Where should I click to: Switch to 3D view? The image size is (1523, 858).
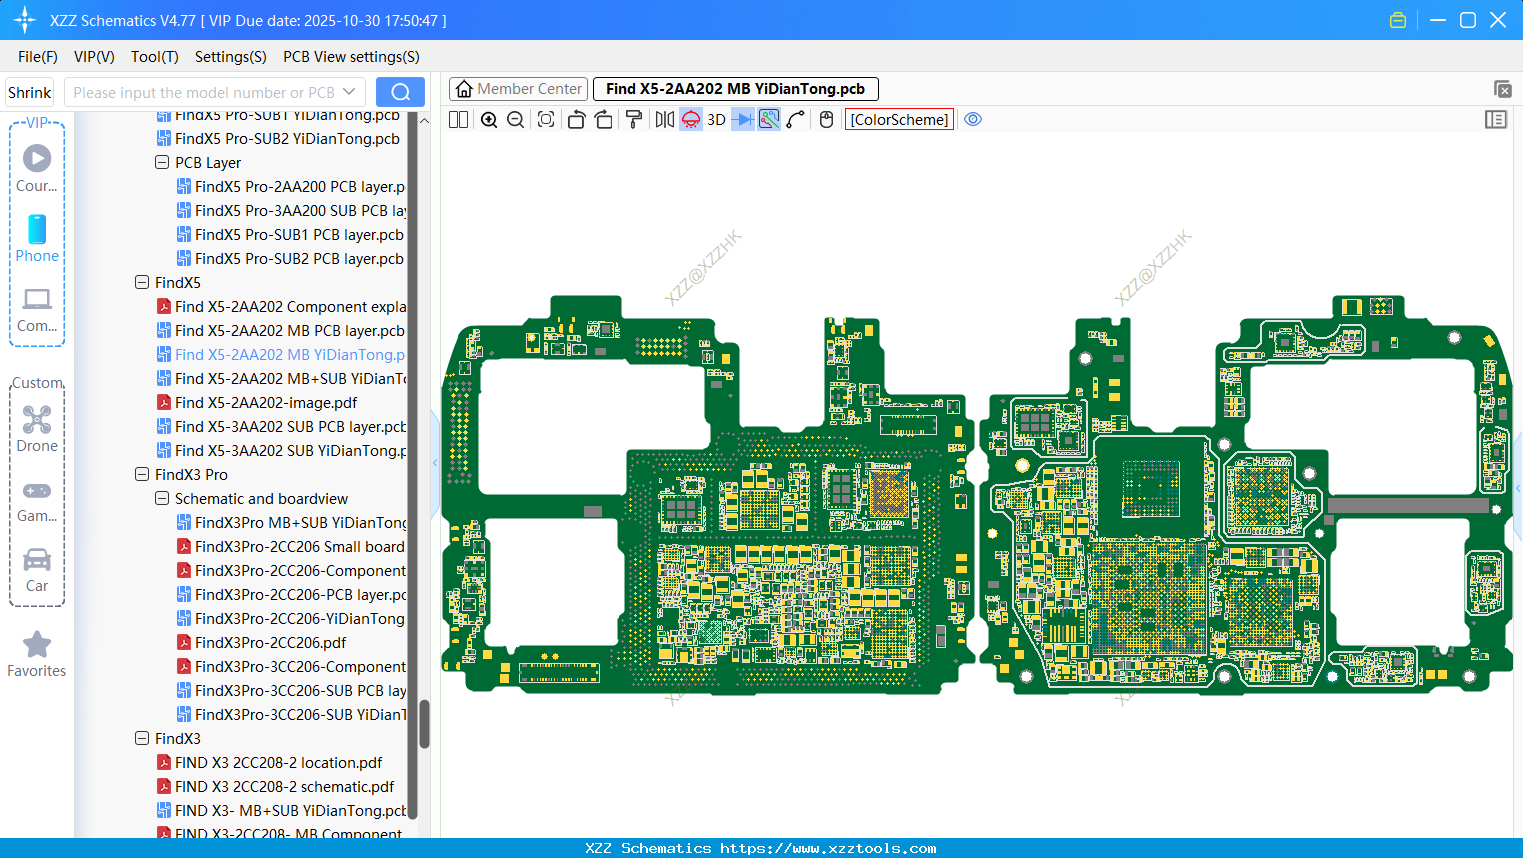[716, 120]
